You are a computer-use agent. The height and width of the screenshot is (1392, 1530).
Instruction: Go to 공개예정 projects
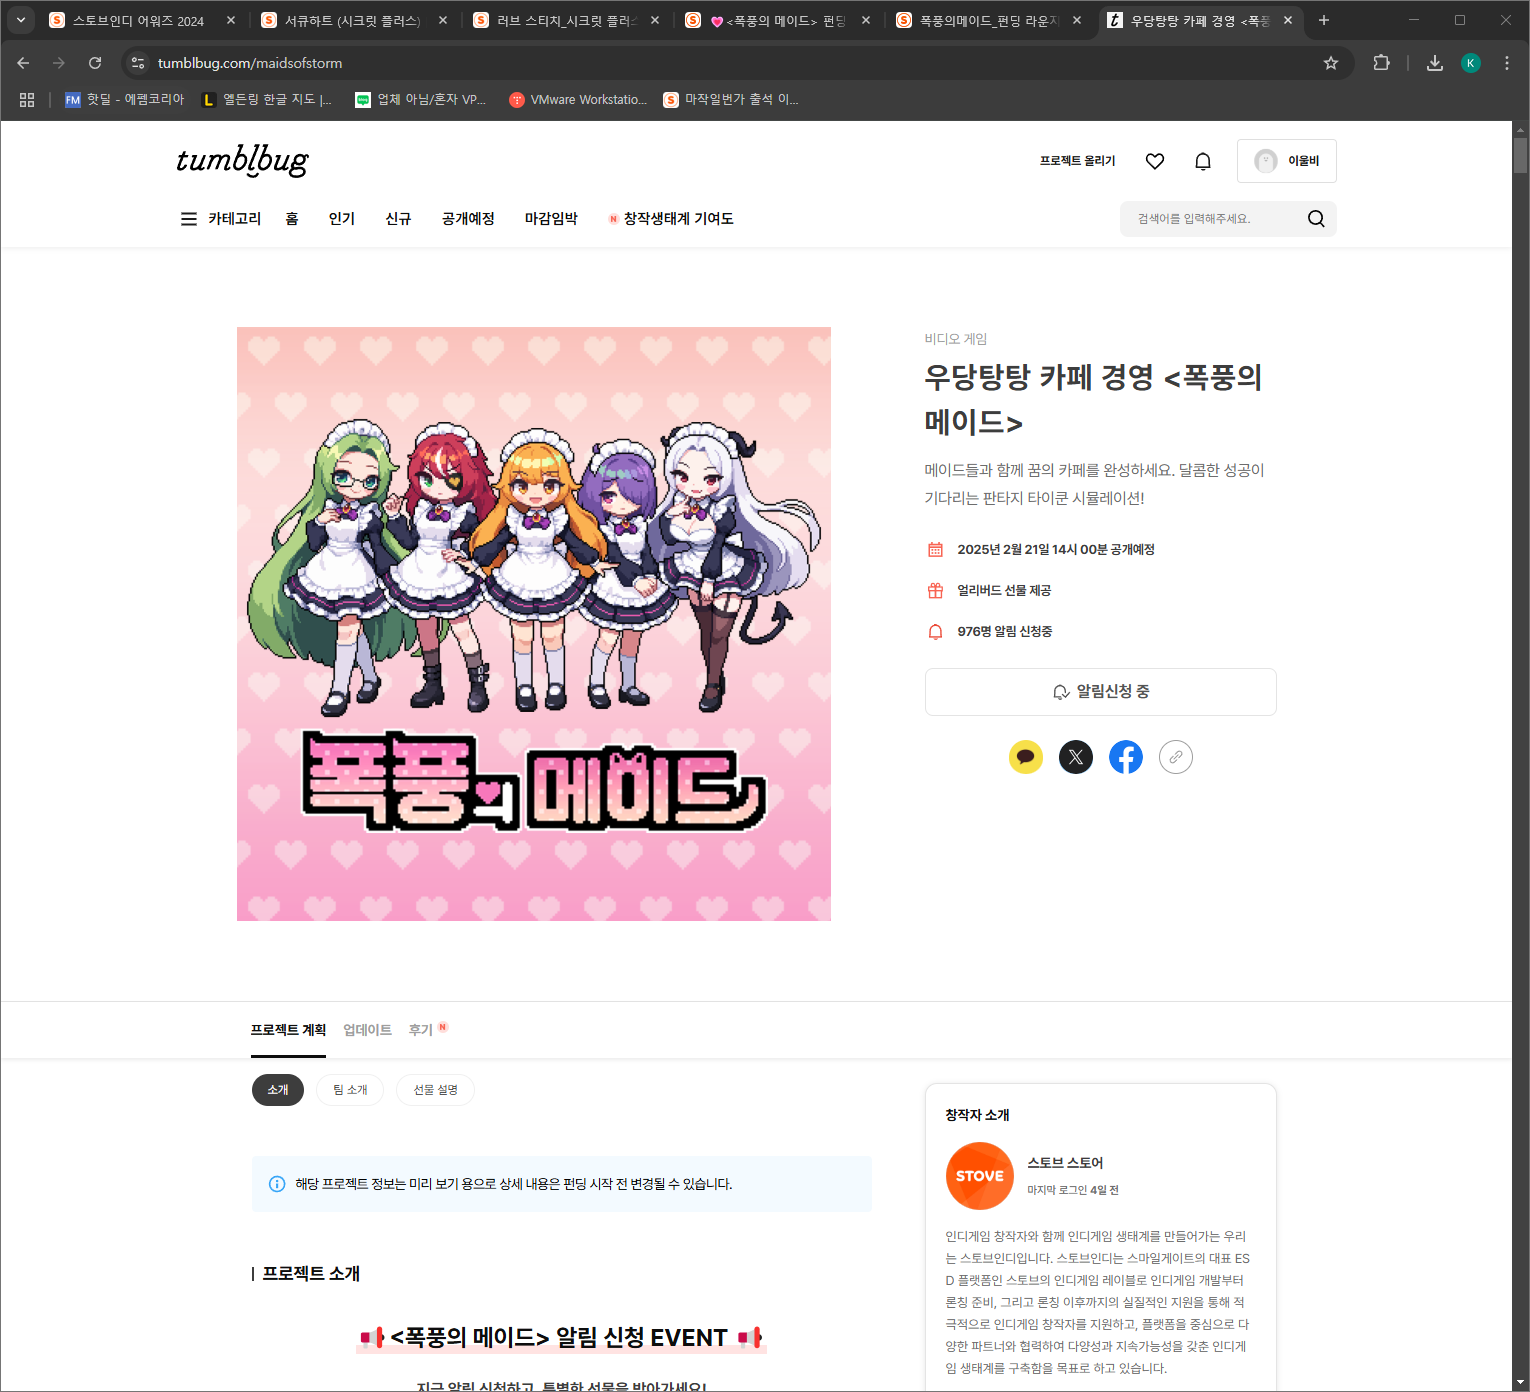click(x=468, y=219)
